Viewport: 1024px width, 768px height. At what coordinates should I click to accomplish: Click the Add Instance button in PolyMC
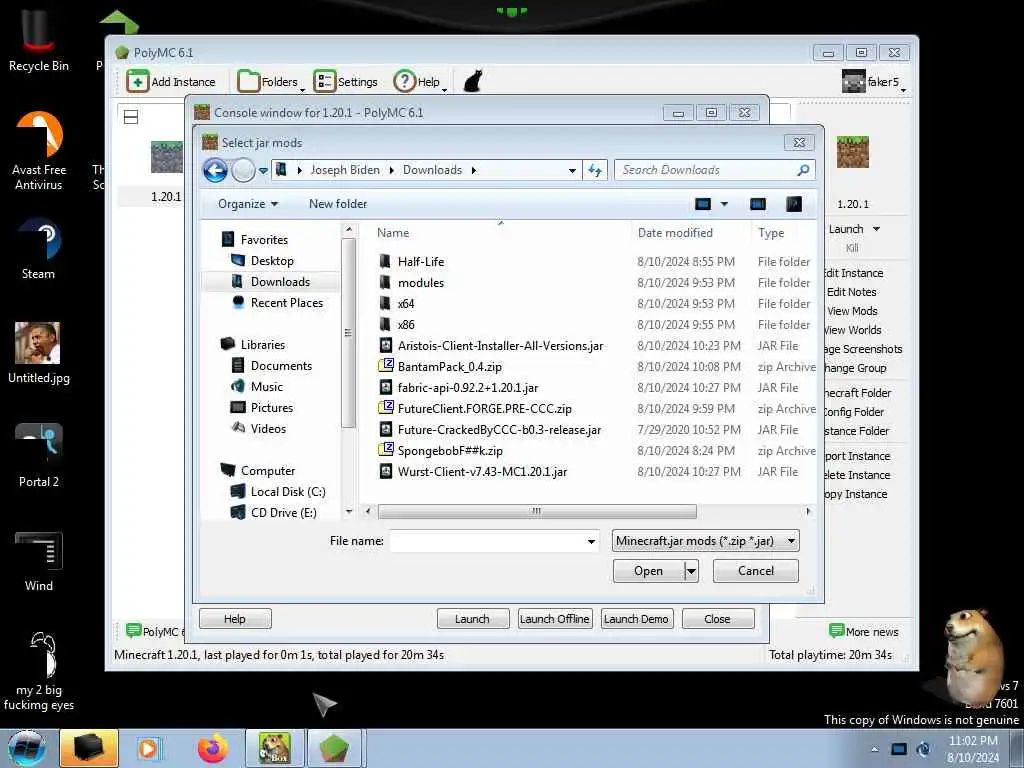(x=171, y=82)
